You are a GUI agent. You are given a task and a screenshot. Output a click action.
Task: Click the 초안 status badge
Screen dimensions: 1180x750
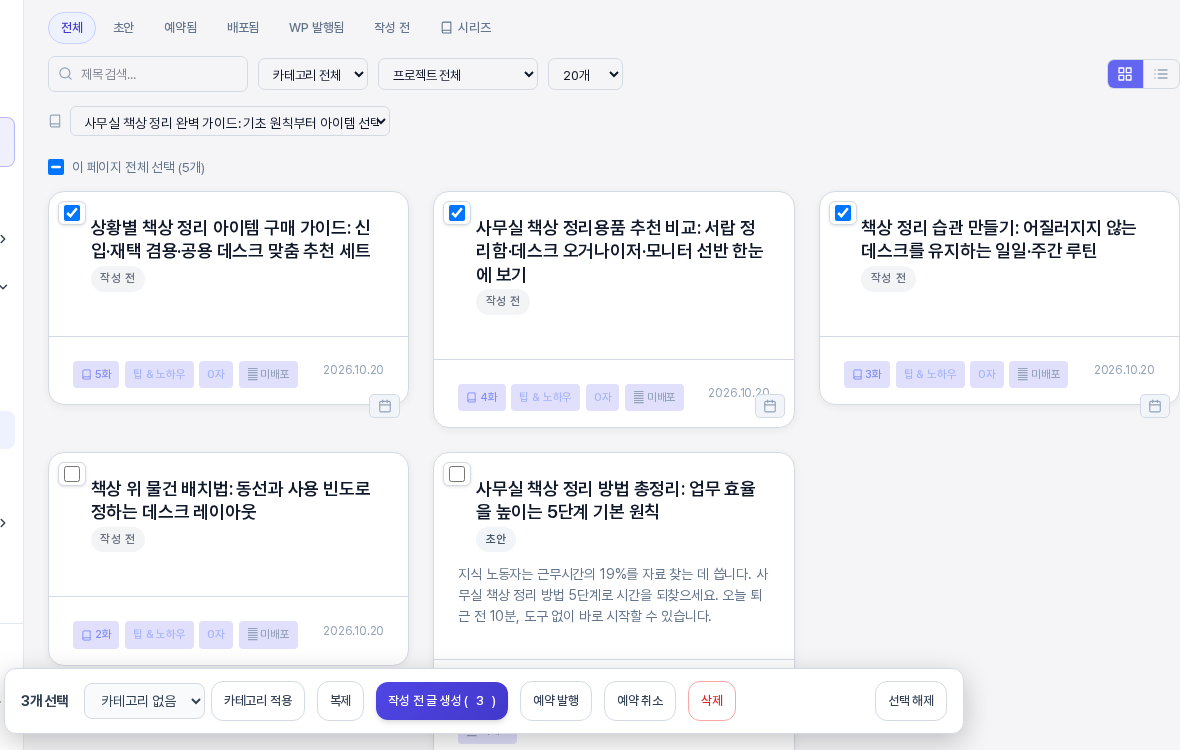pyautogui.click(x=496, y=539)
